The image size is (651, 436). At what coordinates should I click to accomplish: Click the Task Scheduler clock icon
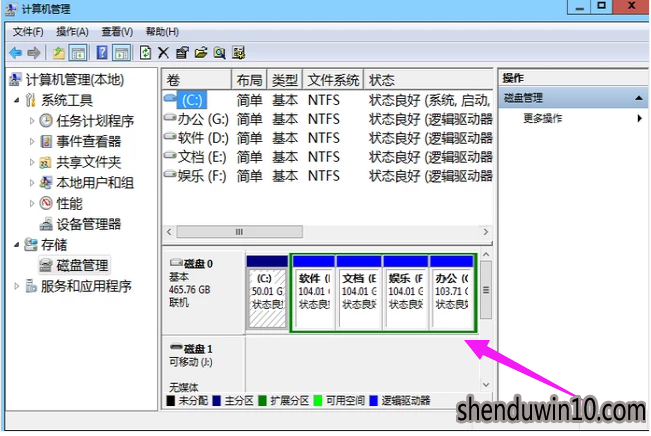[x=46, y=121]
